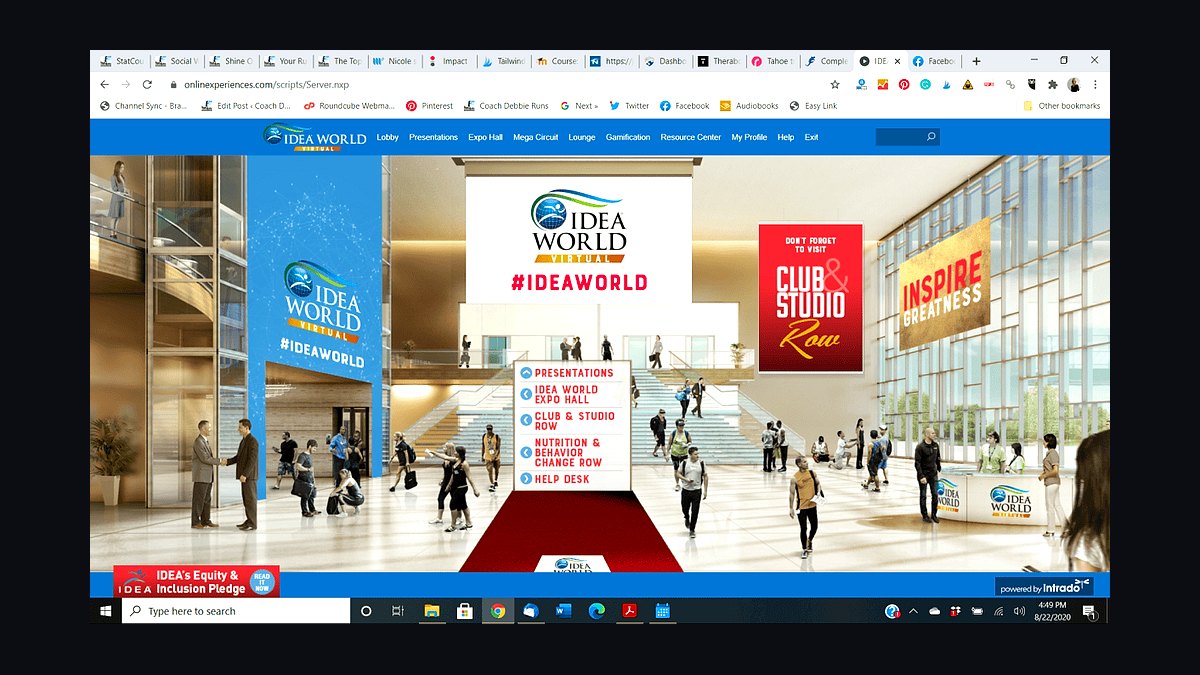Screen dimensions: 1200x675
Task: Open NUTRITION & BEHAVIOR CHANGE ROW sign link
Action: [x=569, y=452]
